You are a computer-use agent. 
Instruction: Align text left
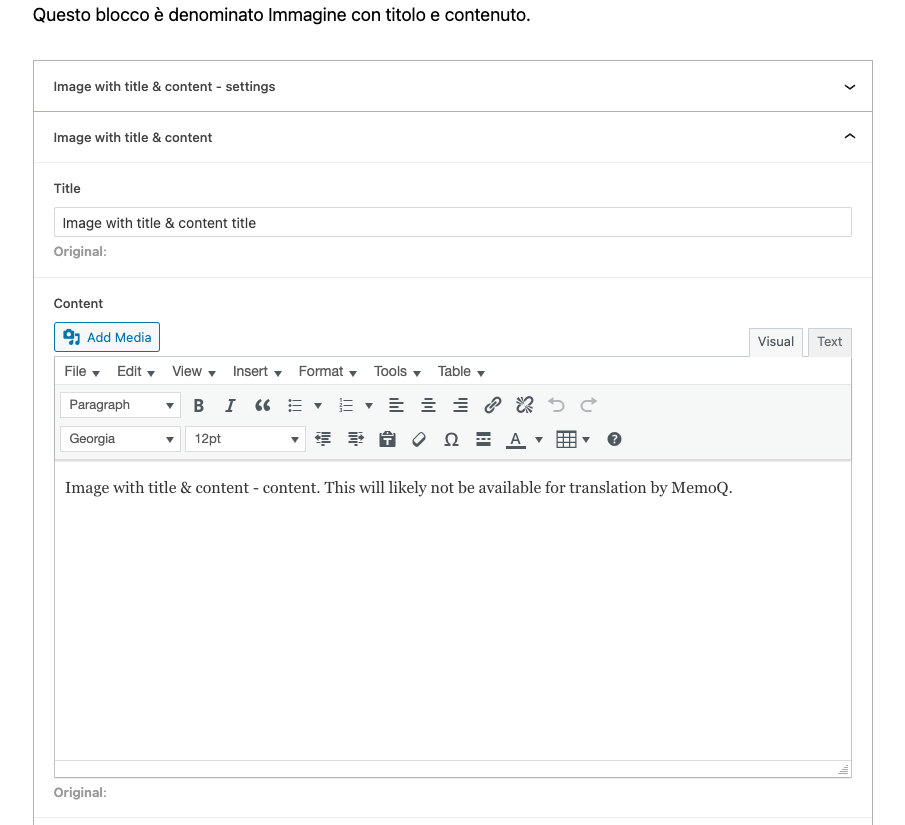[x=396, y=405]
